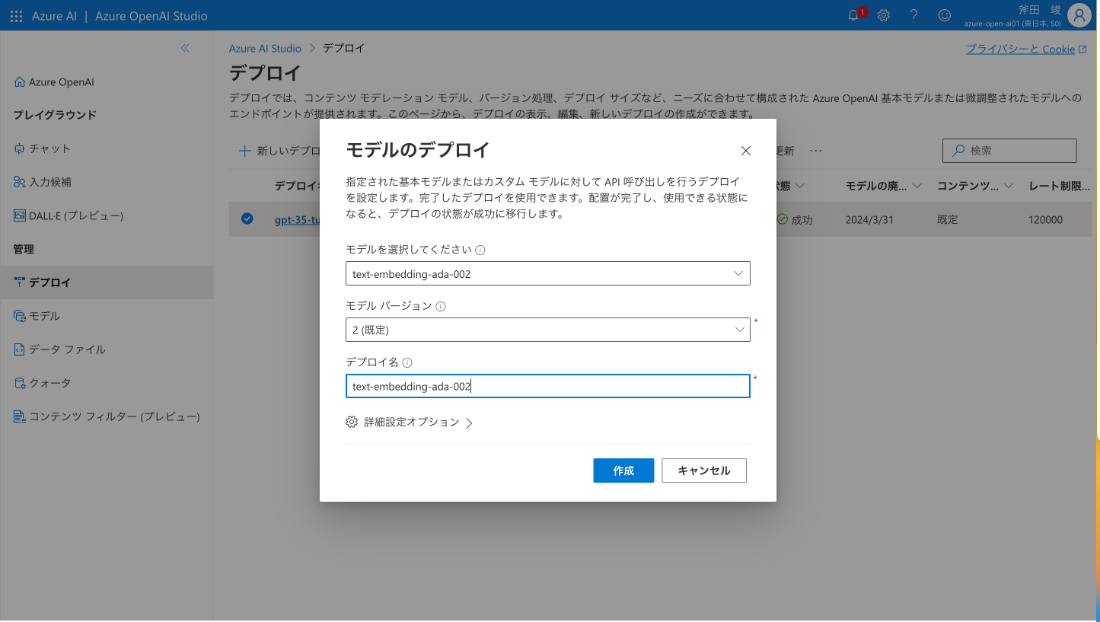Go to Azure OpenAI home in sidebar
The width and height of the screenshot is (1100, 622).
(54, 82)
